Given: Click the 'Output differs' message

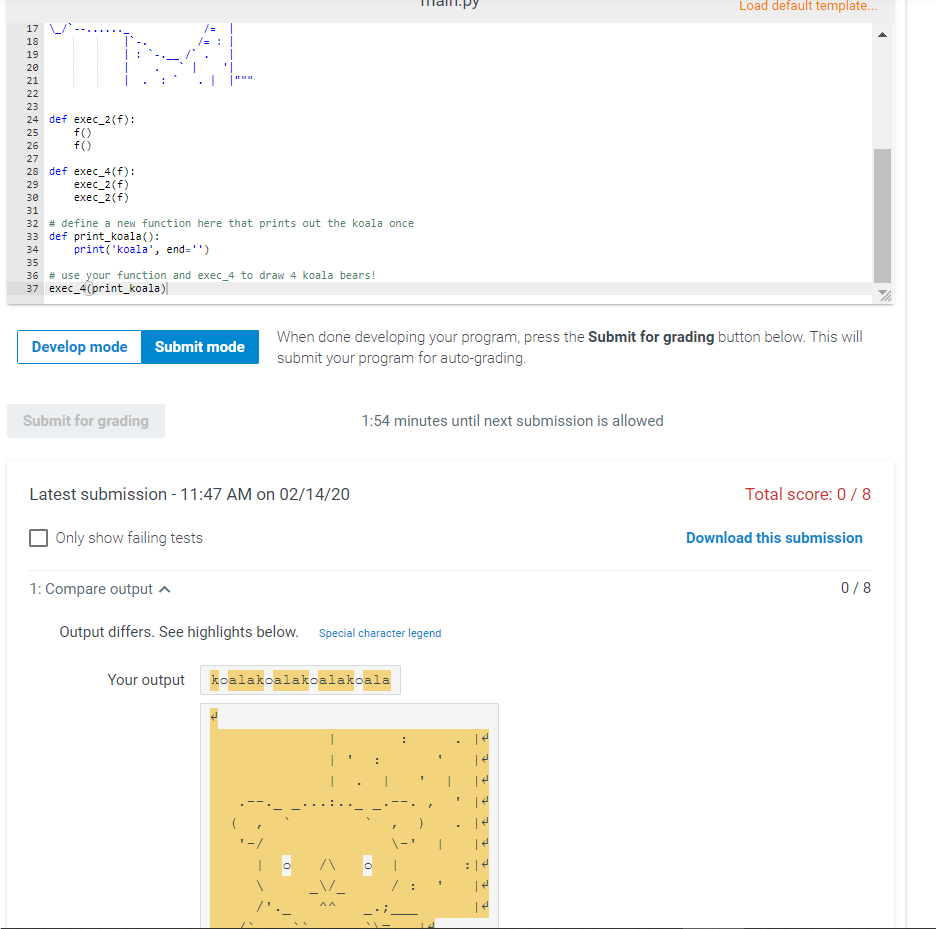Looking at the screenshot, I should 178,632.
